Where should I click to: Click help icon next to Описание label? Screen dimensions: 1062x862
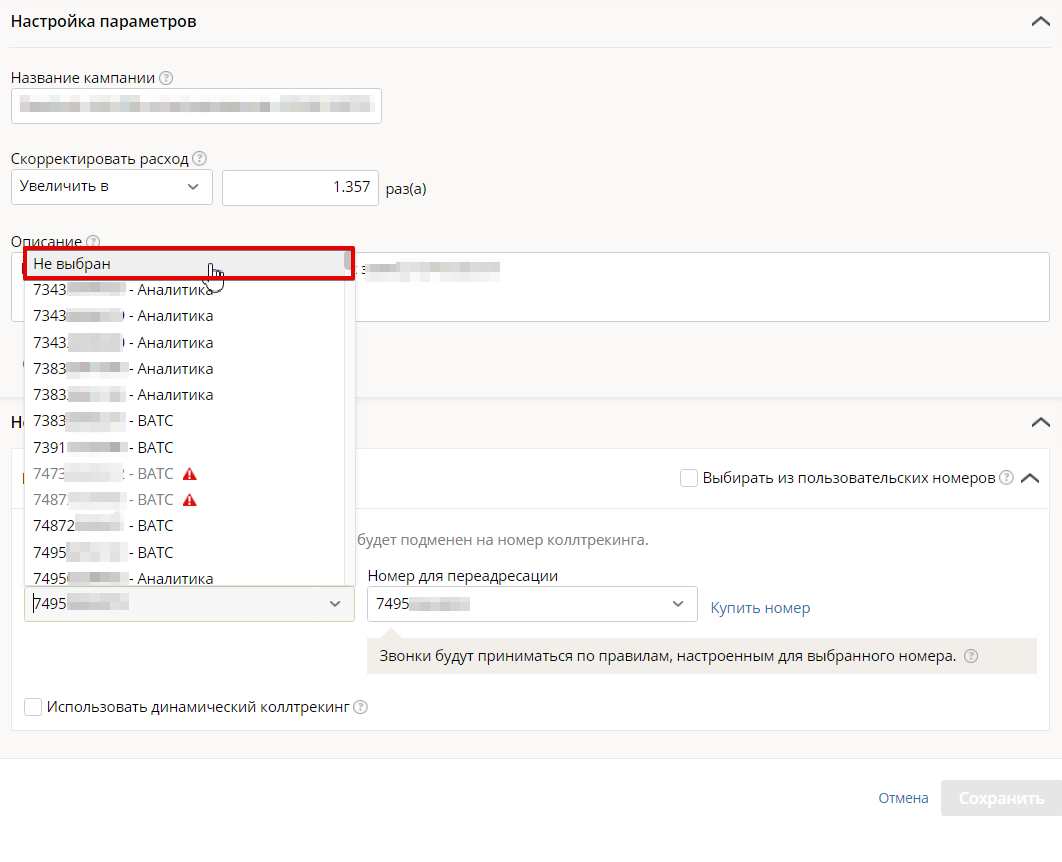[93, 242]
